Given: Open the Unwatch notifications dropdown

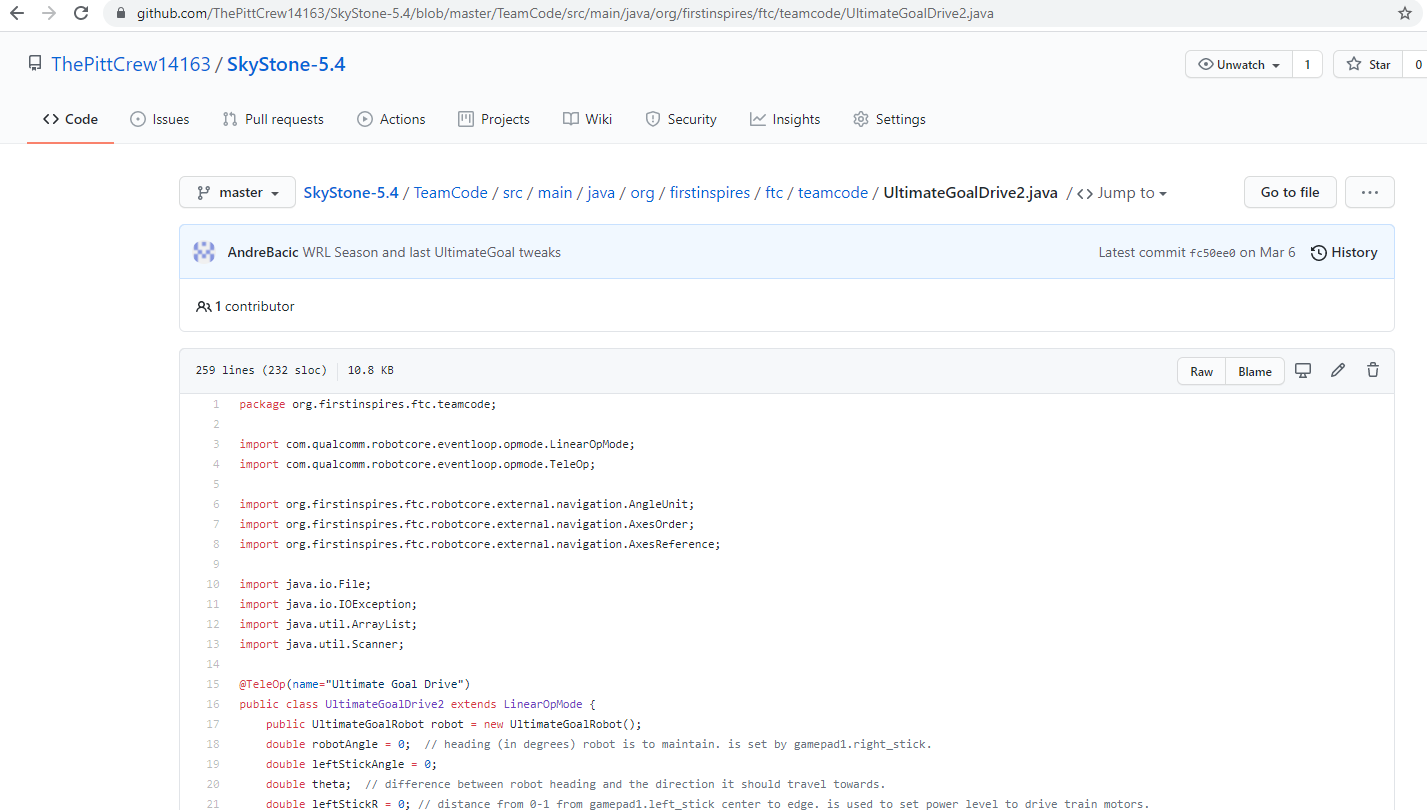Looking at the screenshot, I should pos(1238,64).
